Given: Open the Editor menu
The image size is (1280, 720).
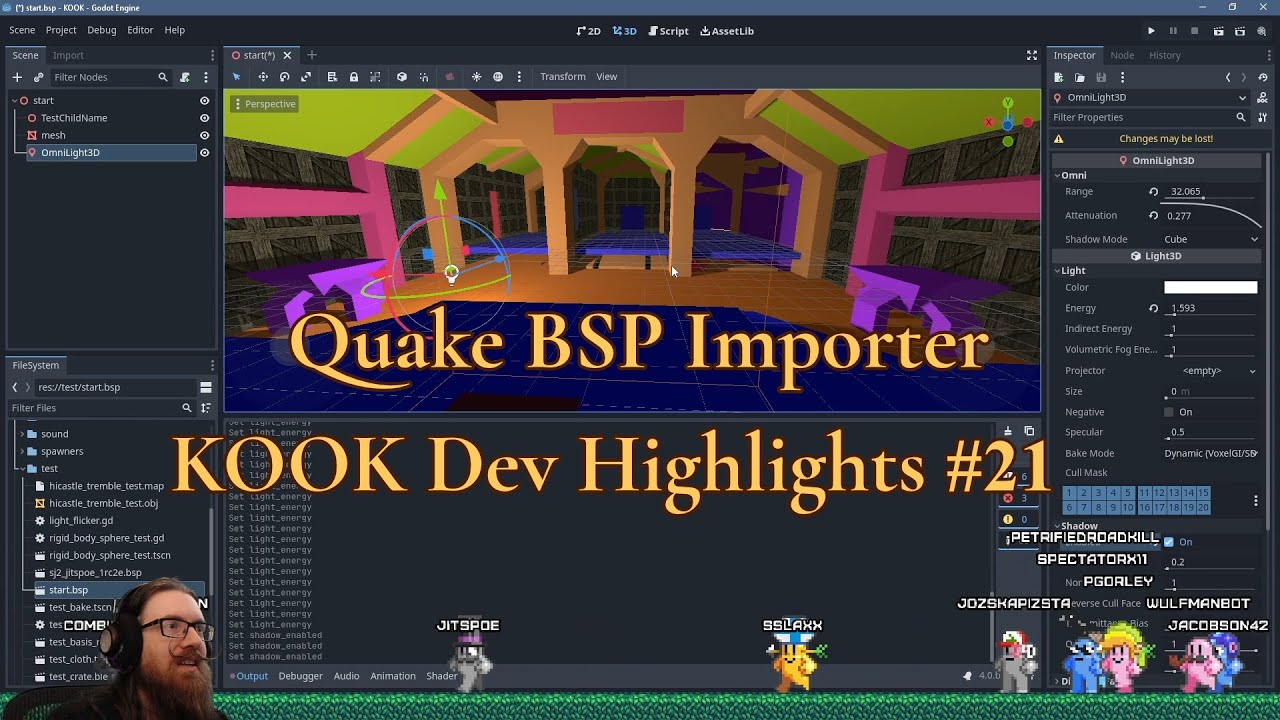Looking at the screenshot, I should click(140, 31).
